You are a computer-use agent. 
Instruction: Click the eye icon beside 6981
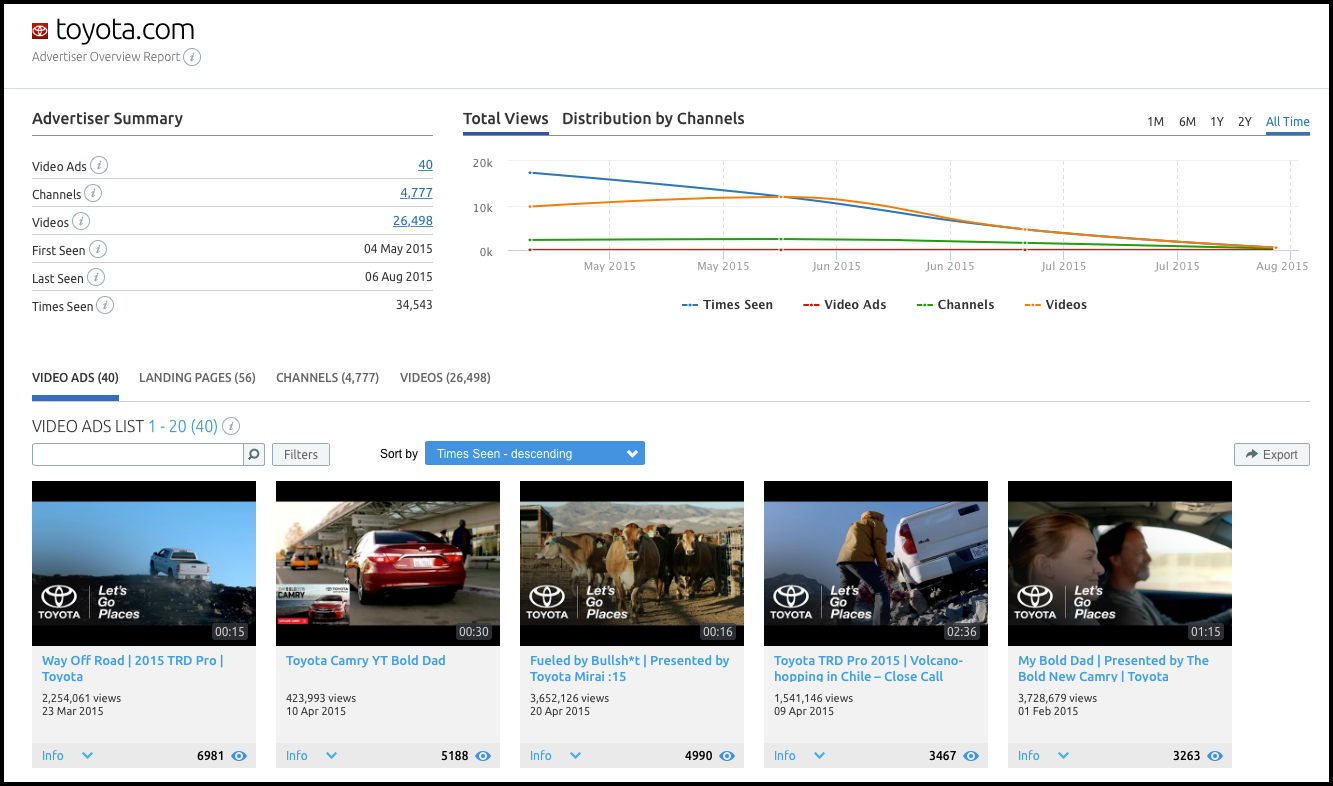[239, 756]
